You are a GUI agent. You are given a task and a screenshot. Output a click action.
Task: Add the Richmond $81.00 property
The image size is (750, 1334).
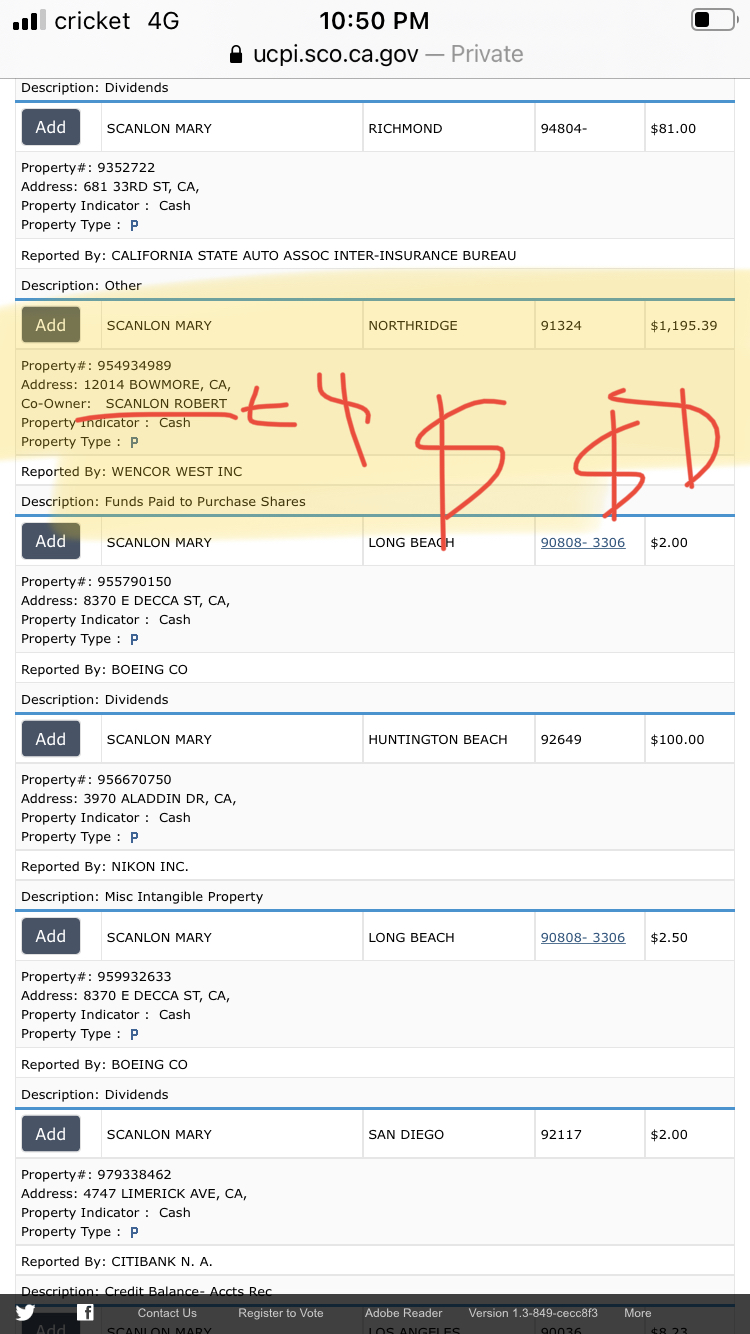tap(51, 128)
